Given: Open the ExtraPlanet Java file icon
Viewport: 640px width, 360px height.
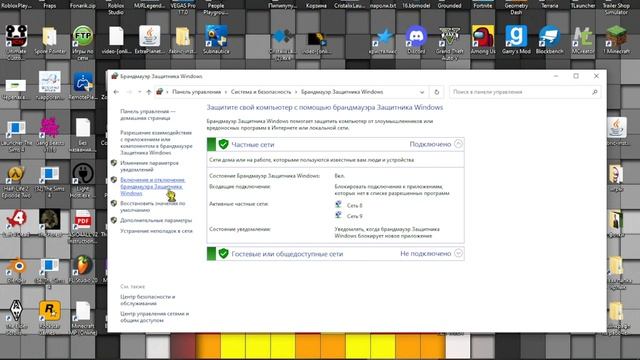Looking at the screenshot, I should 149,38.
